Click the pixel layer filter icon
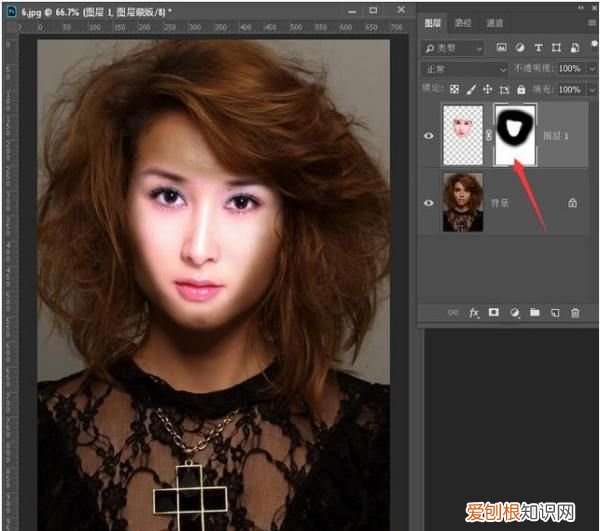This screenshot has width=600, height=531. click(501, 47)
